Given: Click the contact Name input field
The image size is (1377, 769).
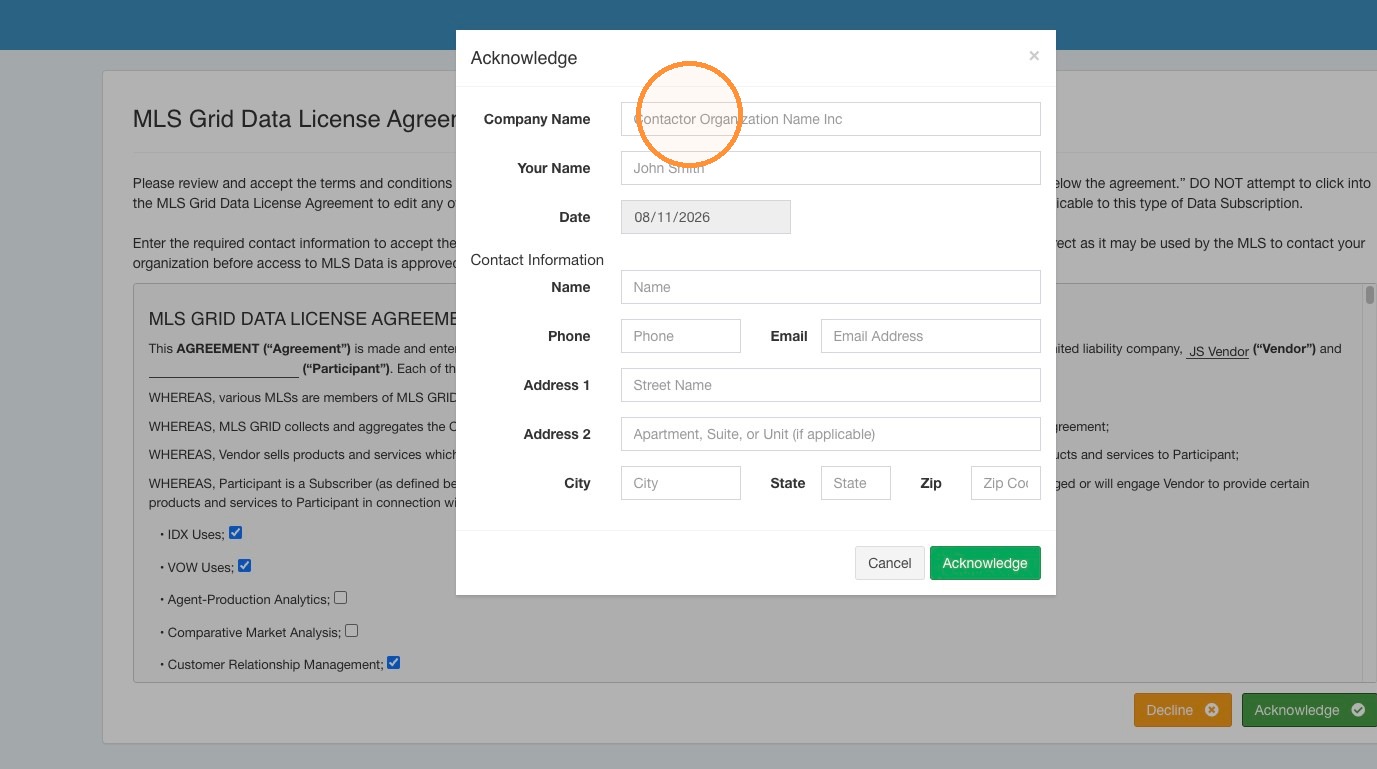Looking at the screenshot, I should coord(830,287).
